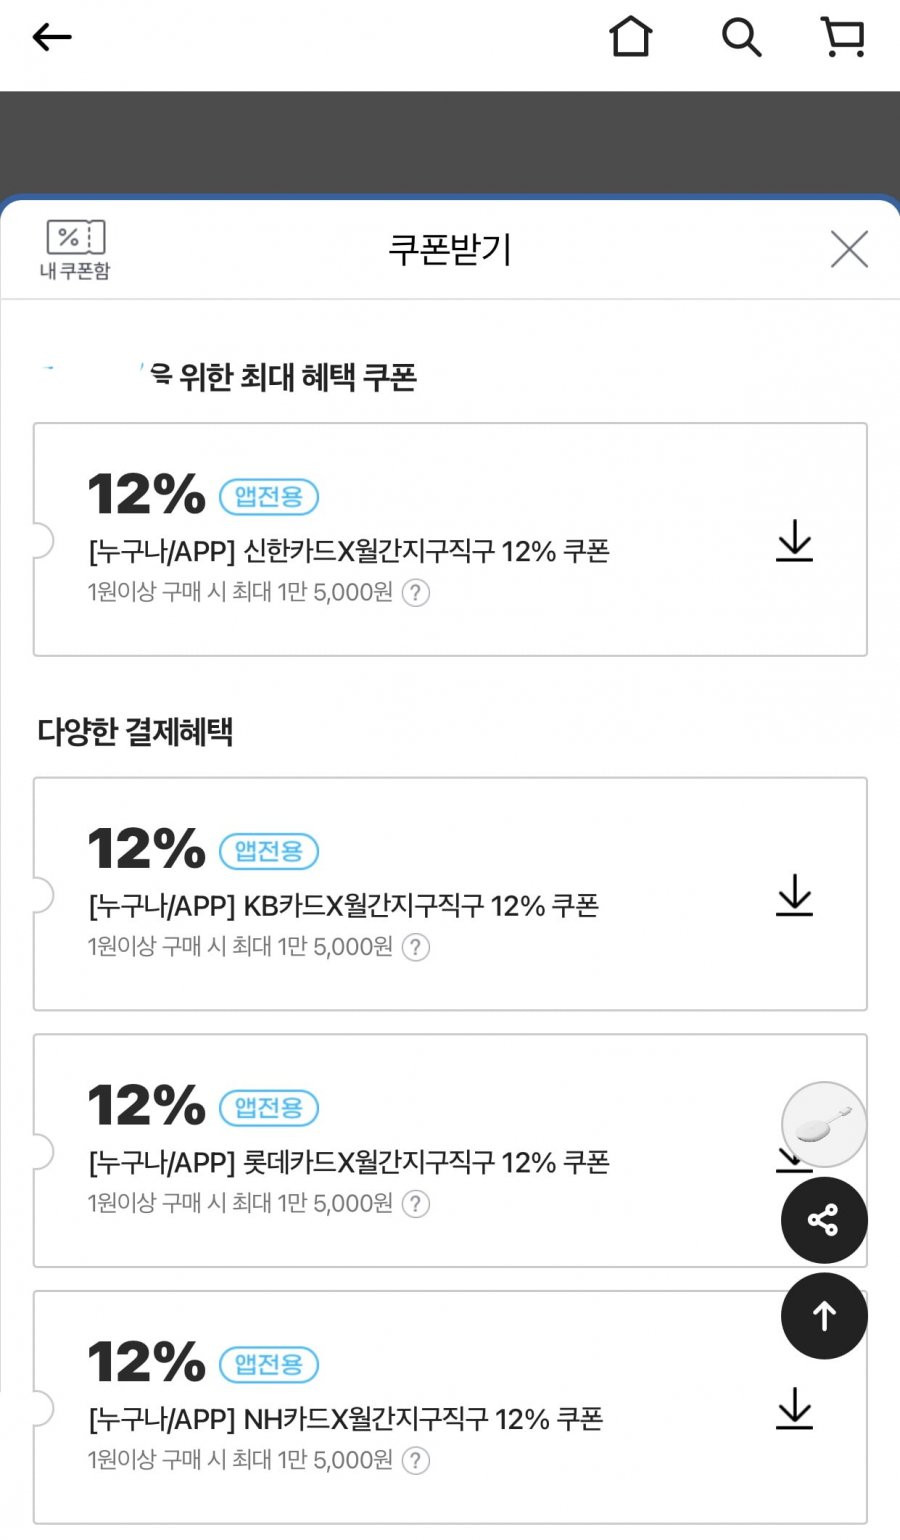Download the 신한카드 12% coupon
This screenshot has width=900, height=1540.
point(795,540)
